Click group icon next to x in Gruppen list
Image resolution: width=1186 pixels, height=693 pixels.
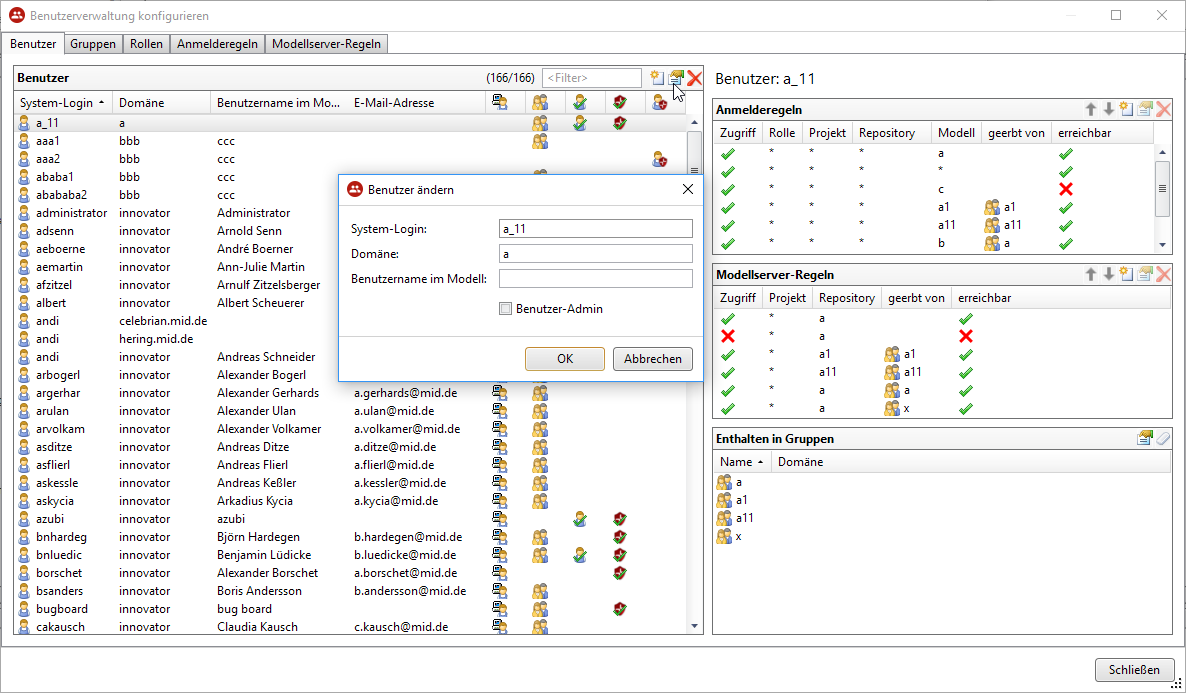tap(724, 536)
